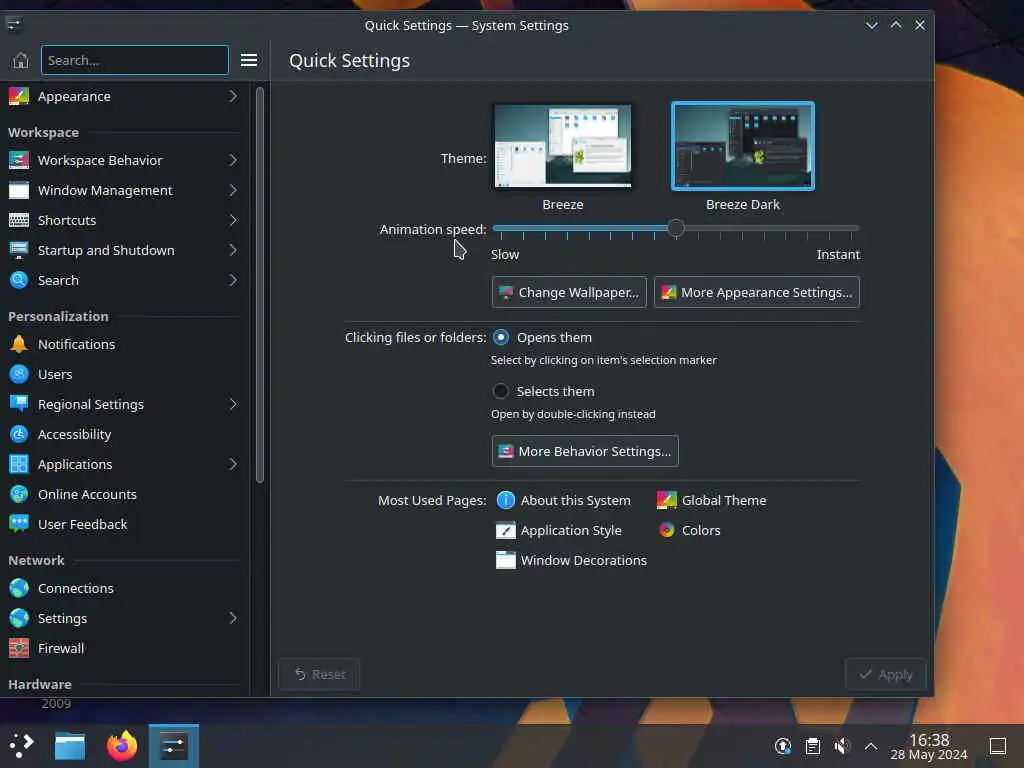Open the hamburger menu next to the search field

point(249,60)
